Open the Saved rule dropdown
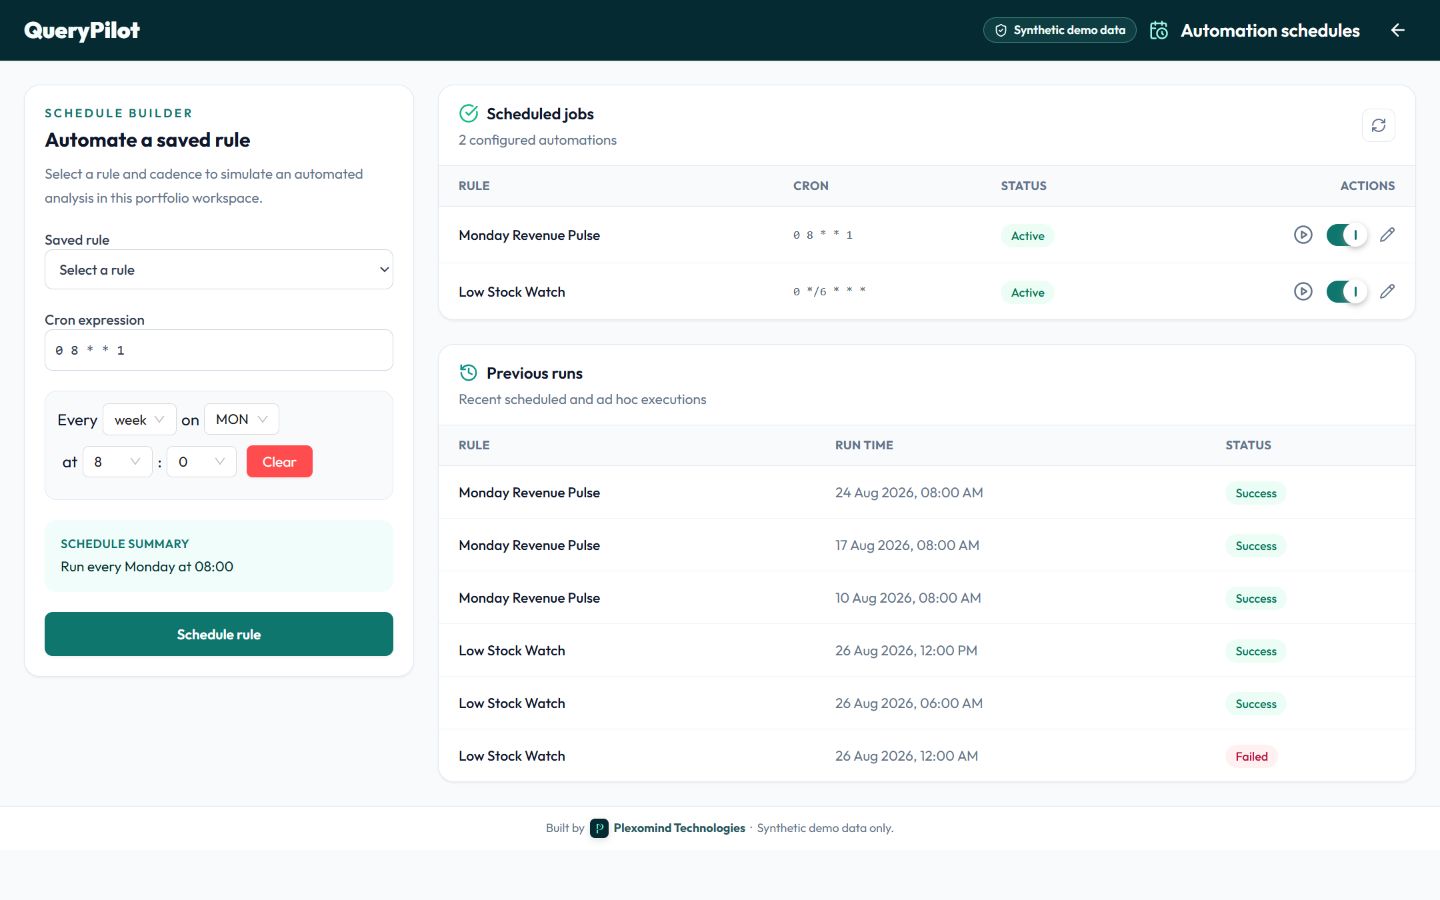 (219, 270)
